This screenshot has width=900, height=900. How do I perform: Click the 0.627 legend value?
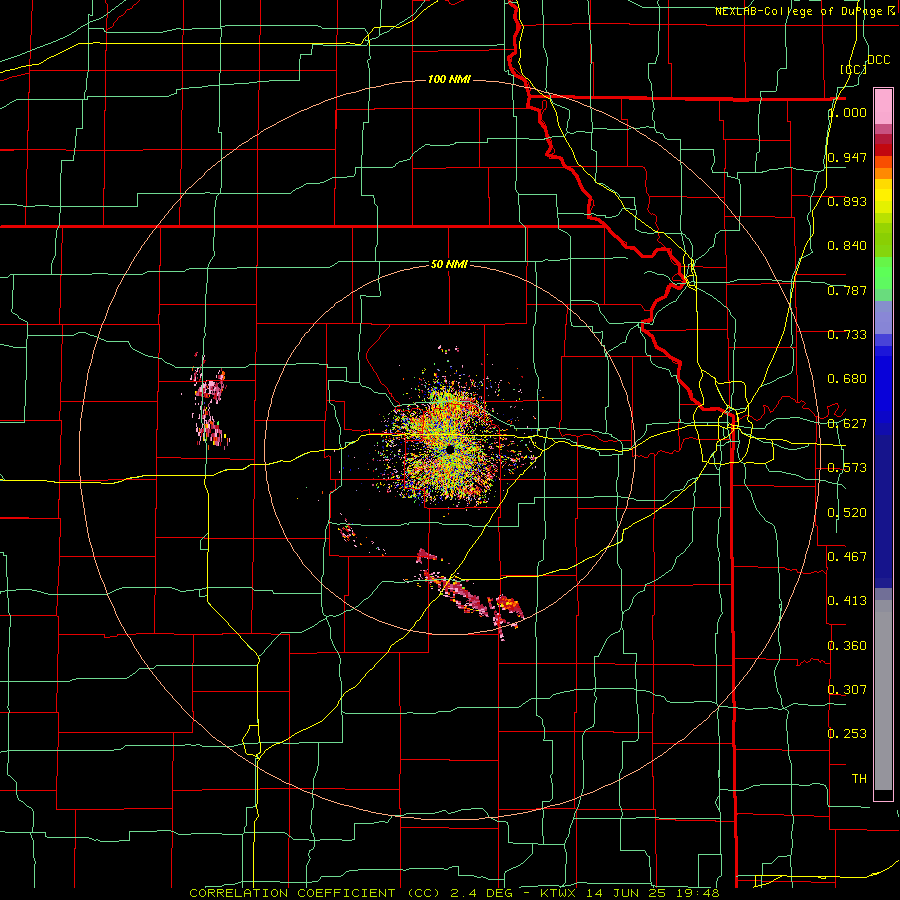coord(847,424)
